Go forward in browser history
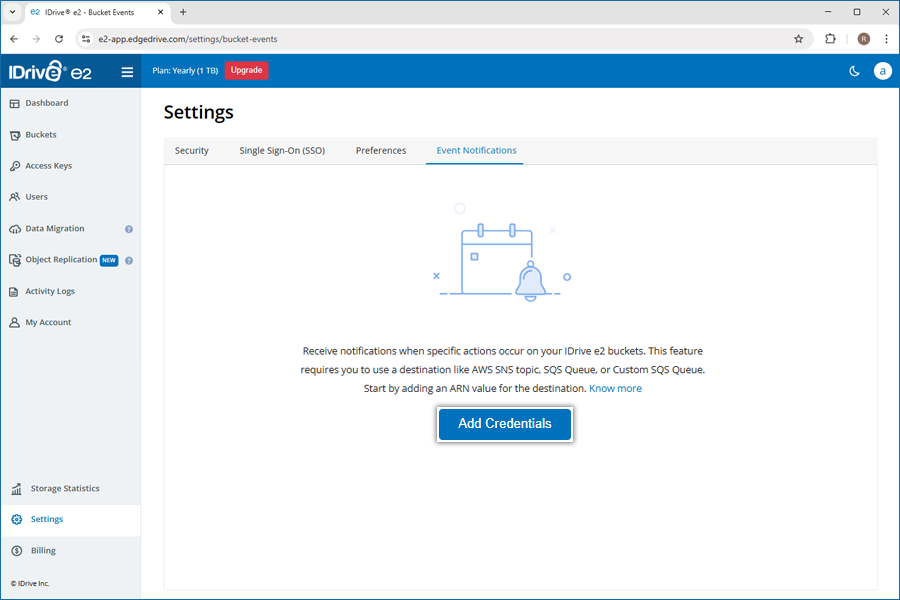900x600 pixels. click(36, 39)
